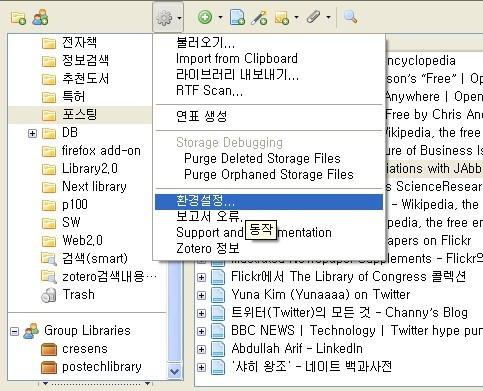Select the SW collection
Viewport: 483px width, 391px height.
71,222
